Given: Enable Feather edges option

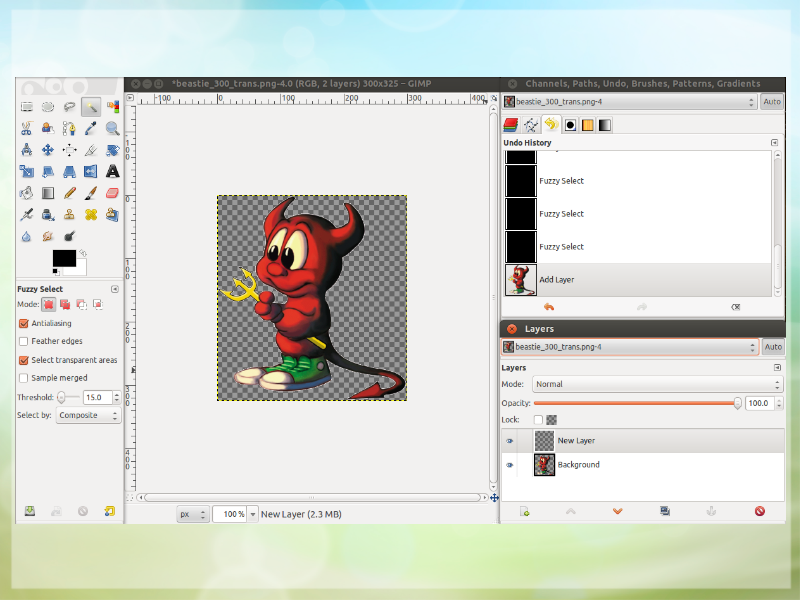Looking at the screenshot, I should 23,341.
